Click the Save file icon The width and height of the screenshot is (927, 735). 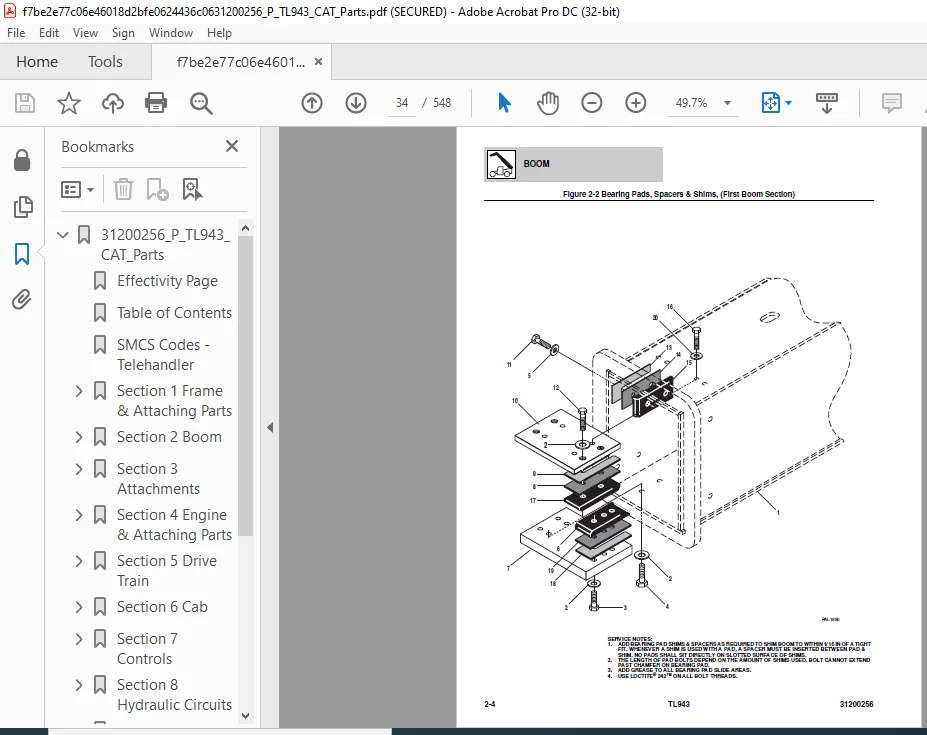pyautogui.click(x=25, y=103)
